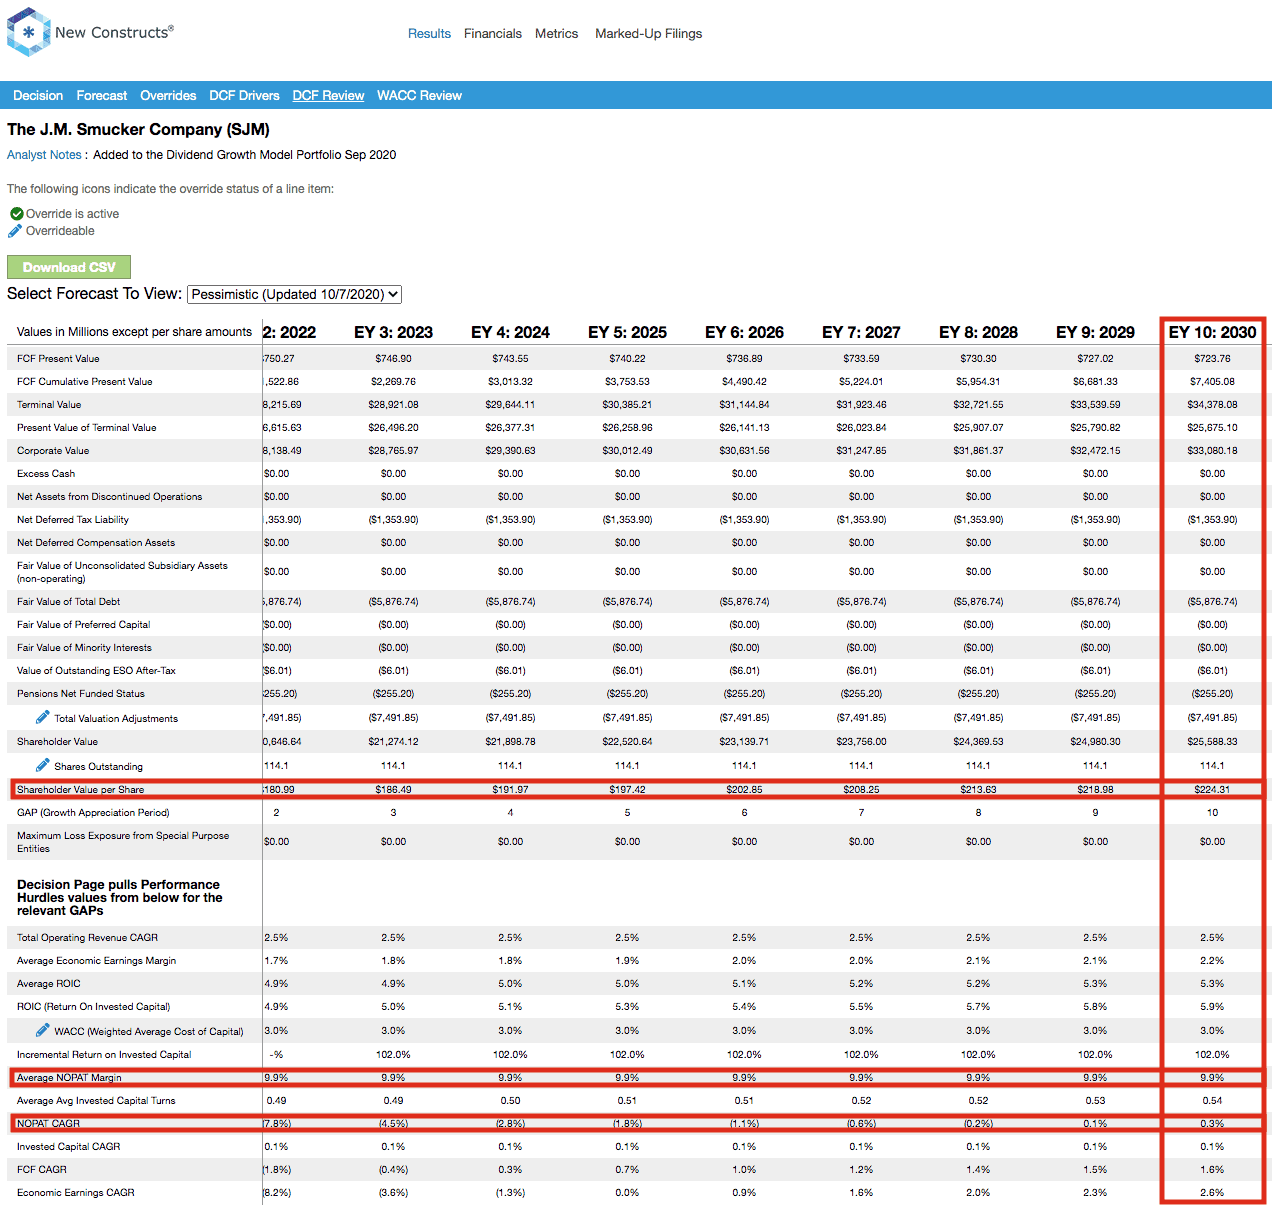Click the pencil icon beside Shares Outstanding
The image size is (1272, 1205).
click(42, 765)
